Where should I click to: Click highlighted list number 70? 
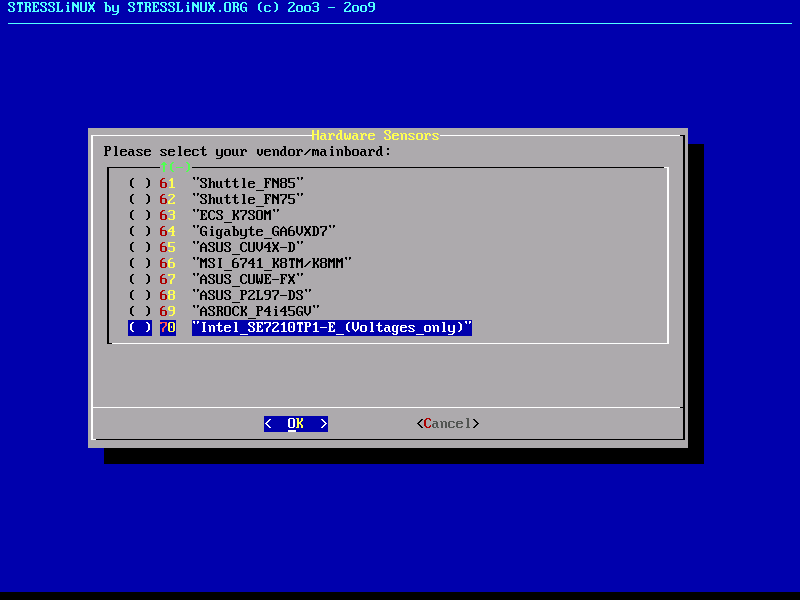click(168, 328)
